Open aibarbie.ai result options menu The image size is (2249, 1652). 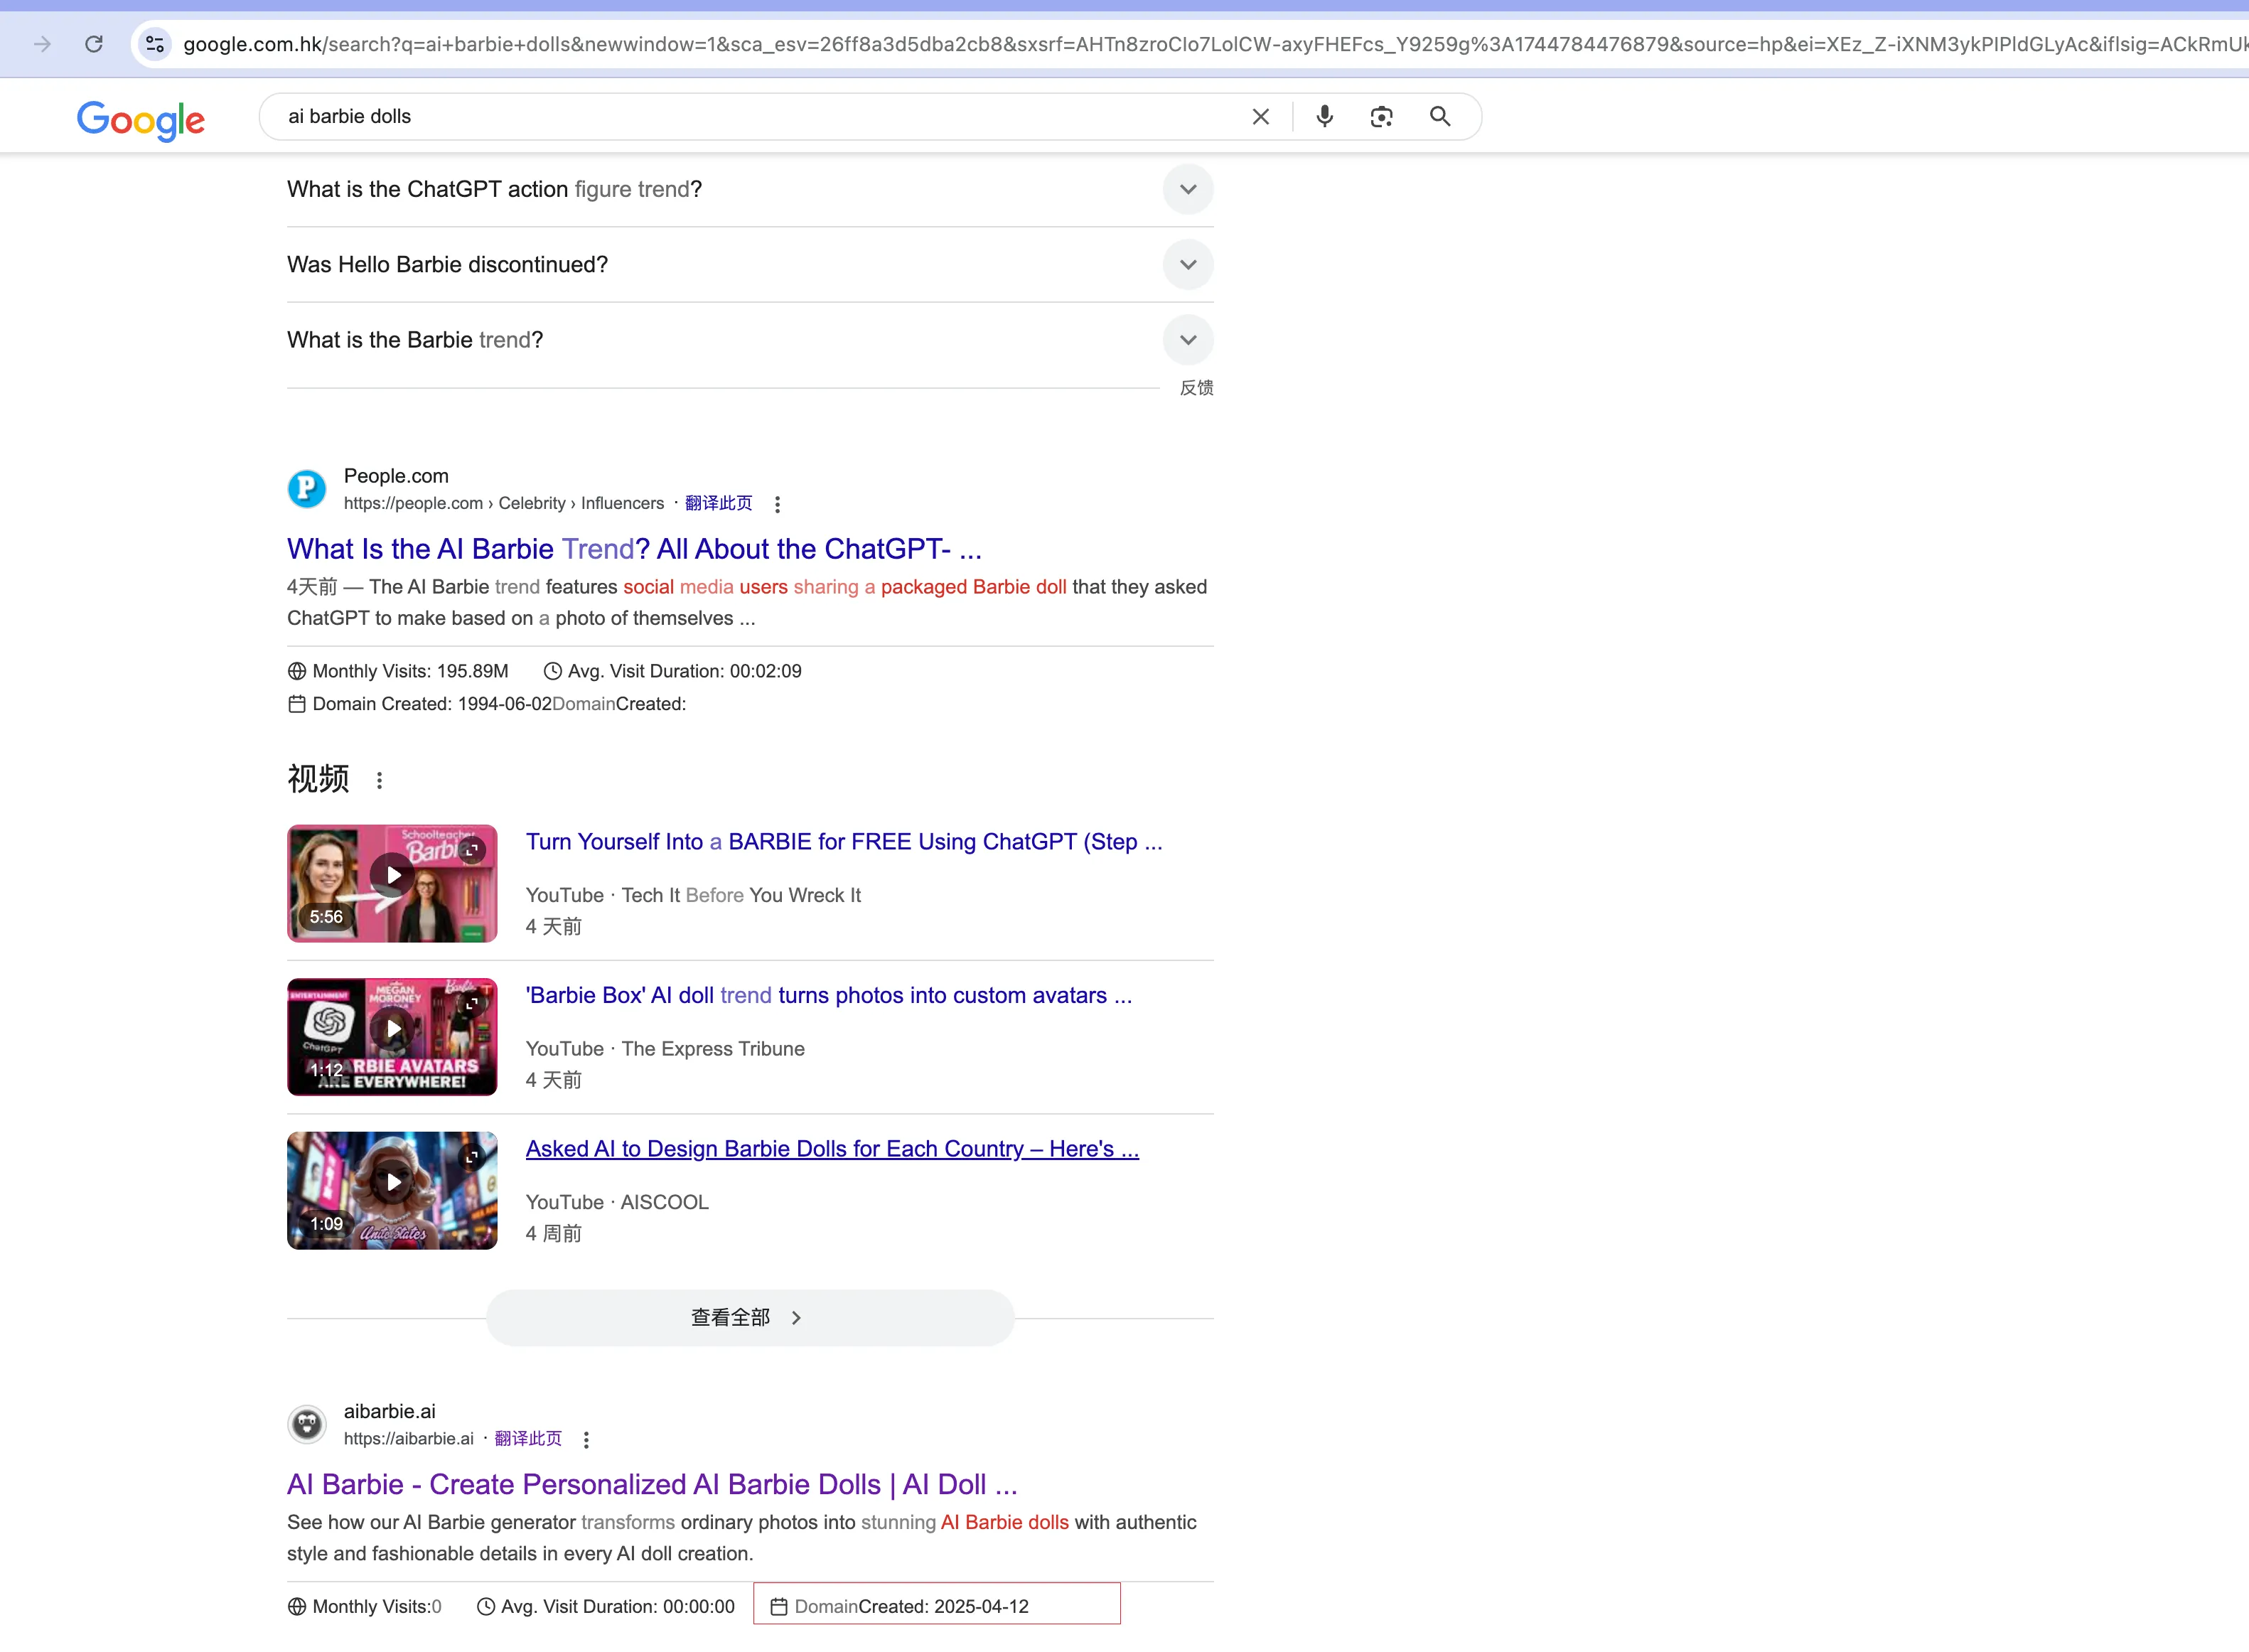(586, 1440)
